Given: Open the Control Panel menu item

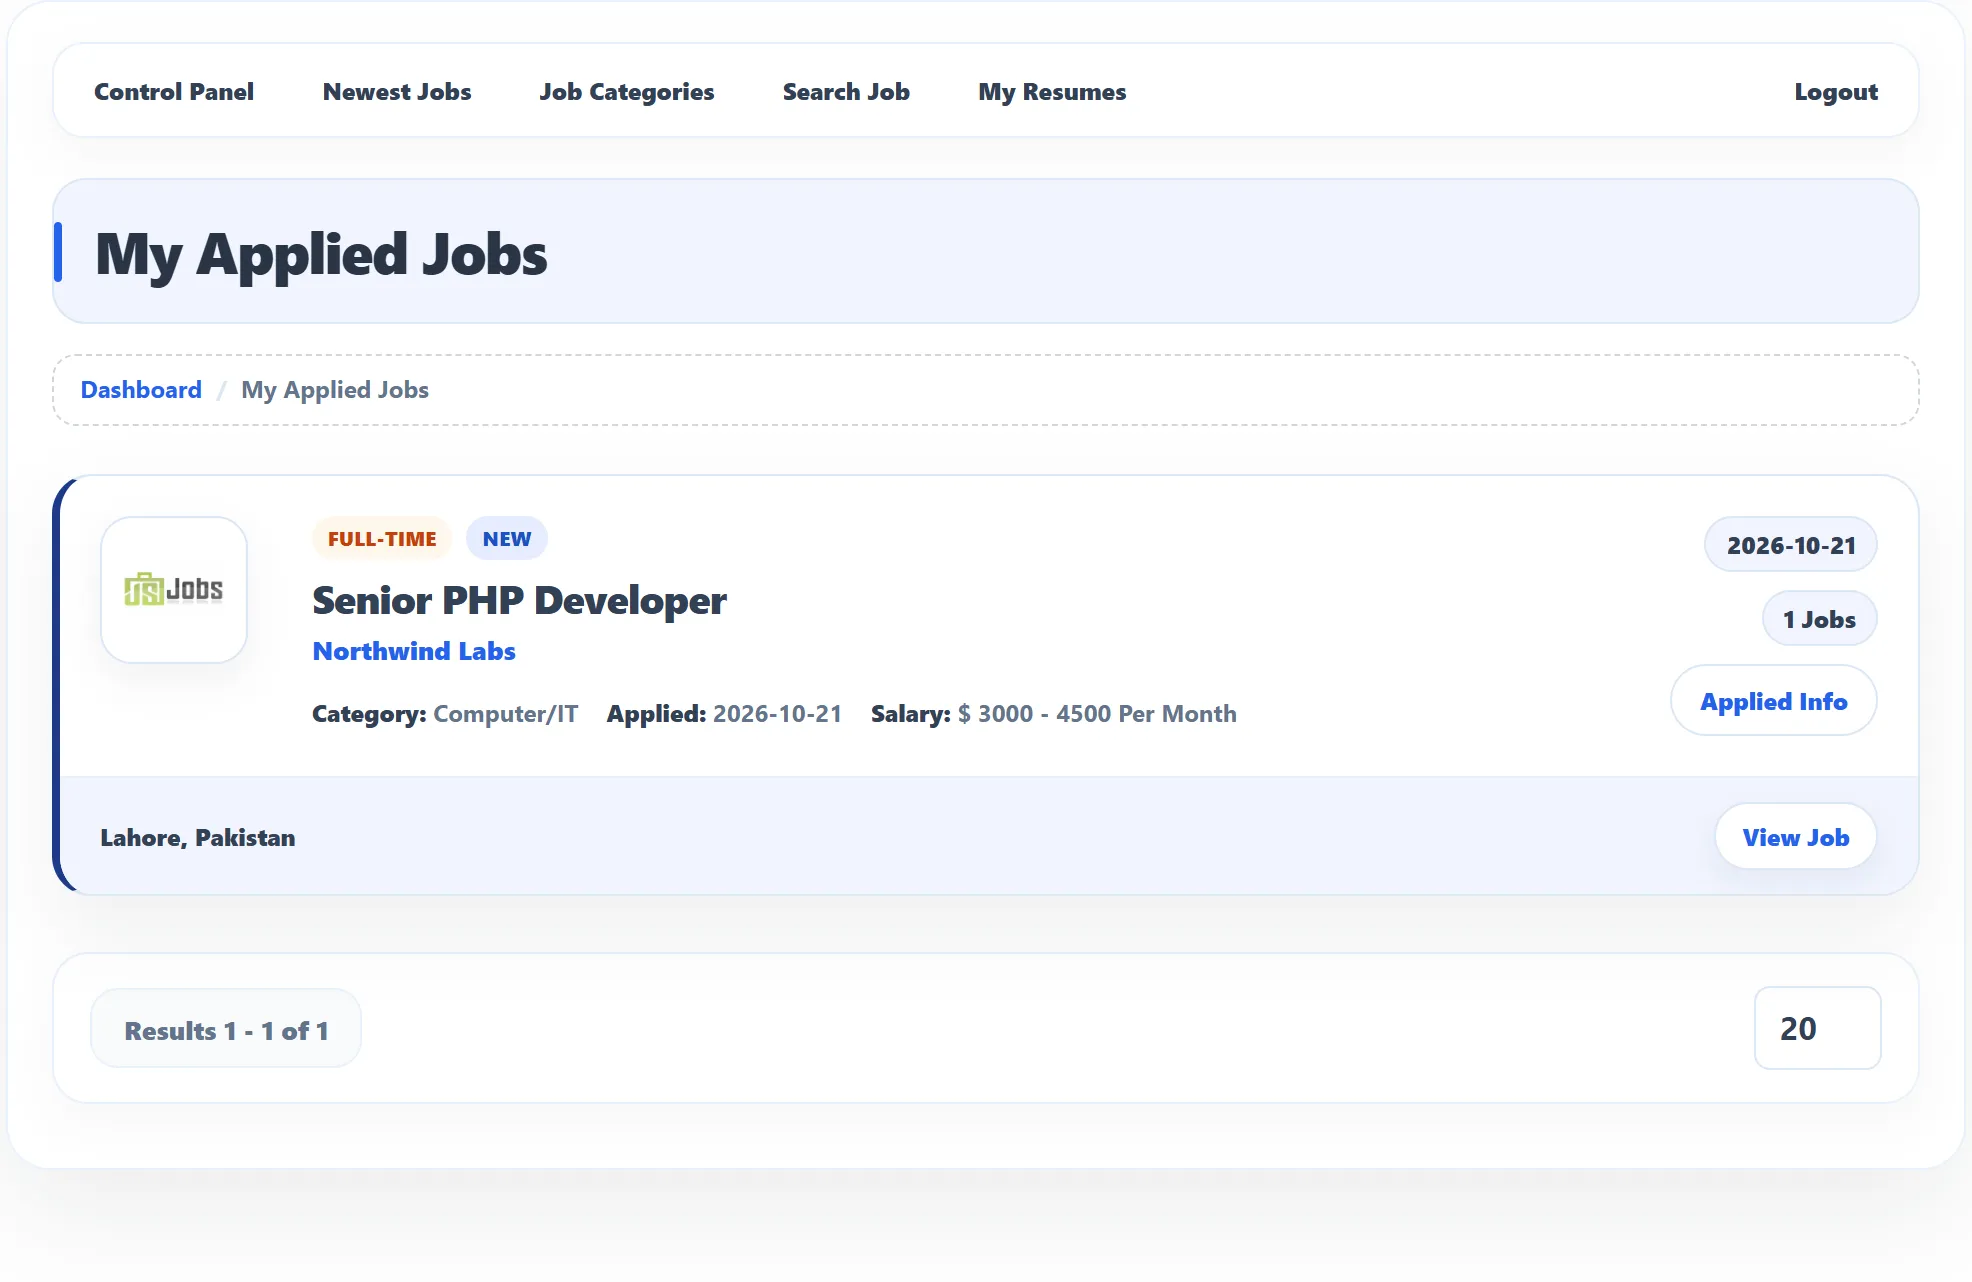Looking at the screenshot, I should point(174,91).
